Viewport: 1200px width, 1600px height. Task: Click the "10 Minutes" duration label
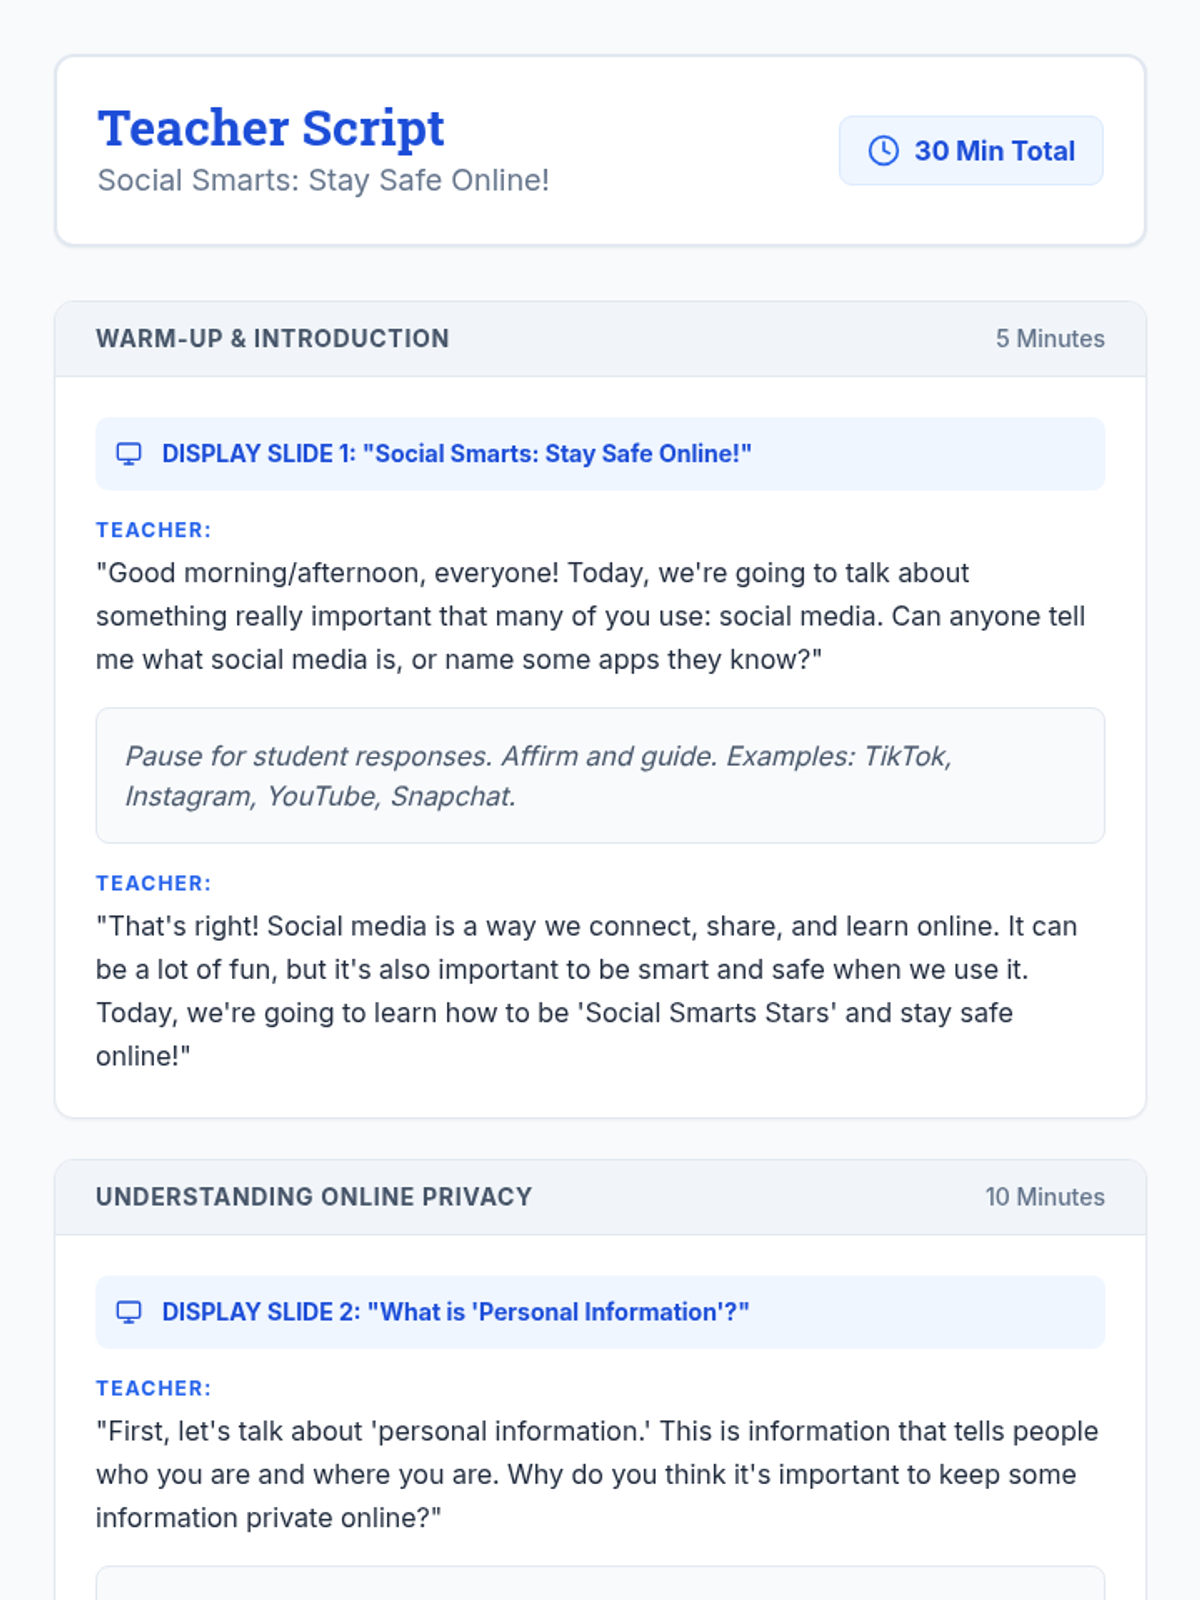click(1044, 1197)
